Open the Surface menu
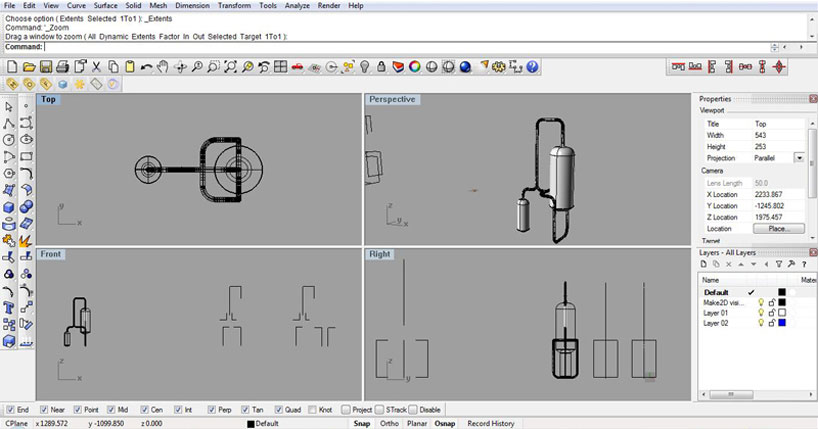Screen dimensions: 818x429 point(105,6)
